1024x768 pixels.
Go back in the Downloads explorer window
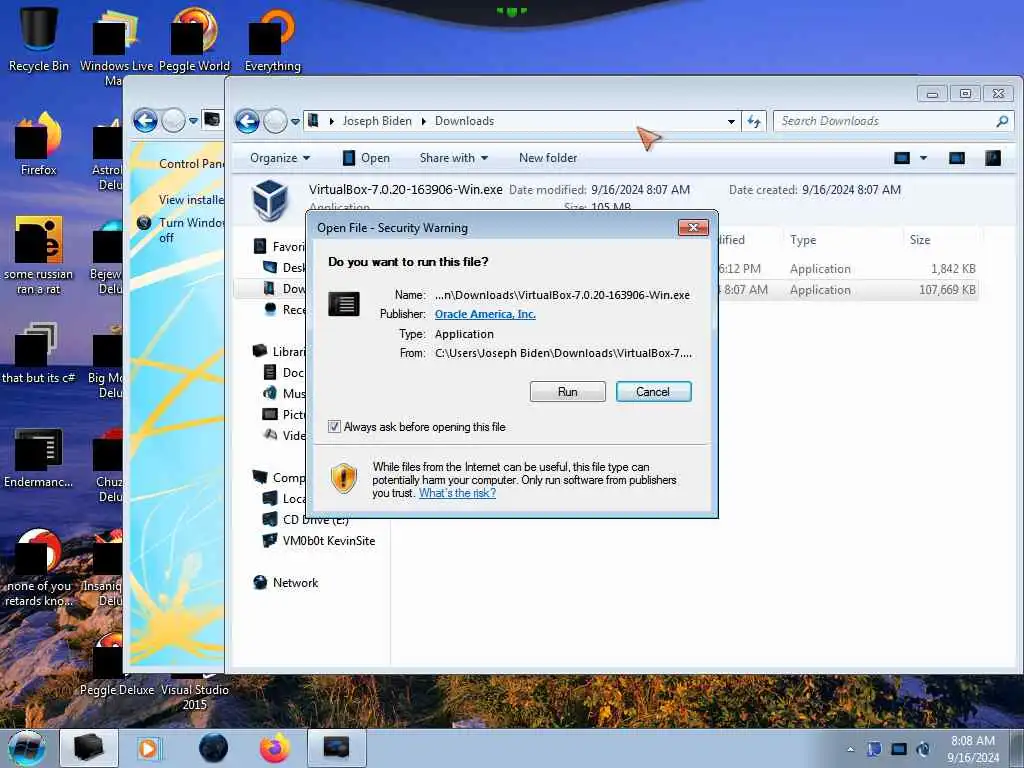pyautogui.click(x=248, y=121)
